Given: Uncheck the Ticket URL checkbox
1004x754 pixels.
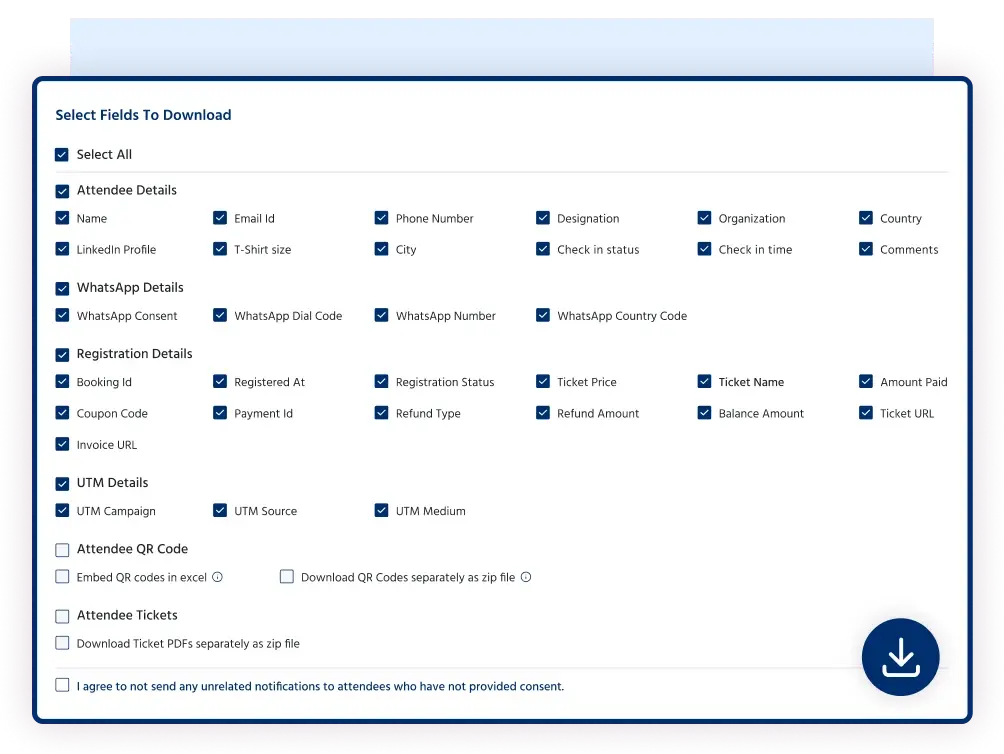Looking at the screenshot, I should pos(866,412).
